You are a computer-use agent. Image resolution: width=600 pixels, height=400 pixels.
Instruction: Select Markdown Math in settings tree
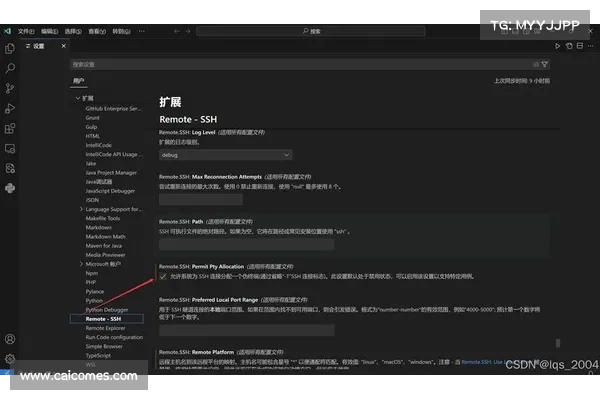pyautogui.click(x=105, y=237)
